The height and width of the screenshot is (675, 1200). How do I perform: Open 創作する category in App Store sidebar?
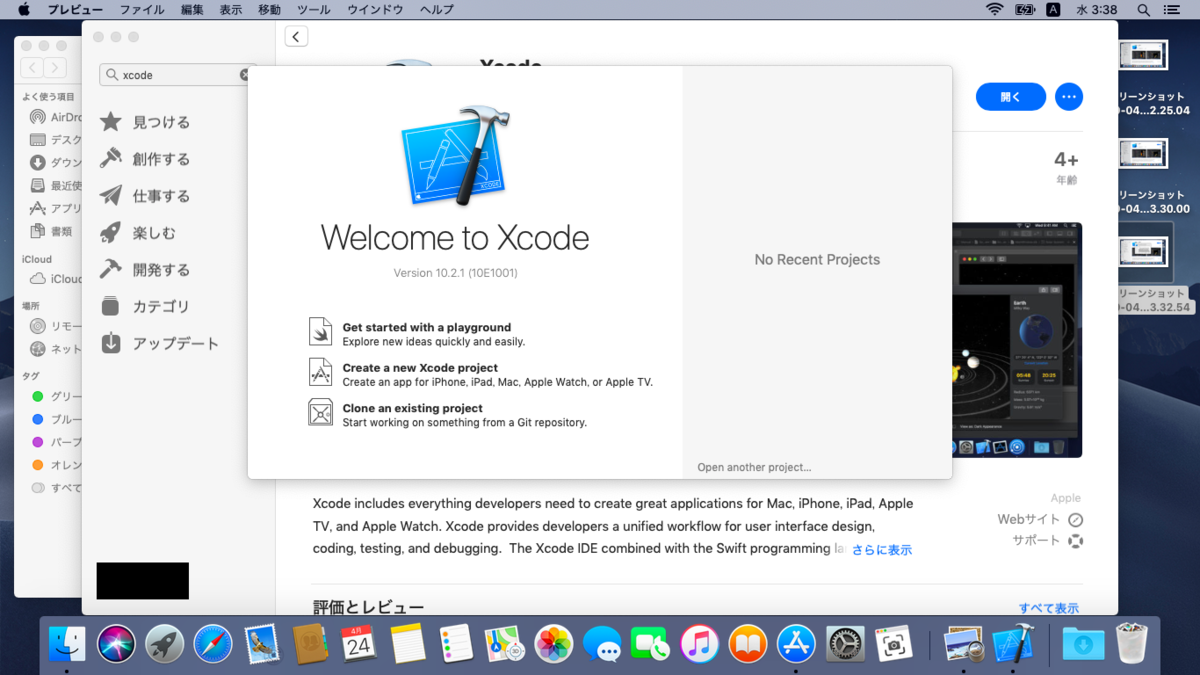[146, 159]
